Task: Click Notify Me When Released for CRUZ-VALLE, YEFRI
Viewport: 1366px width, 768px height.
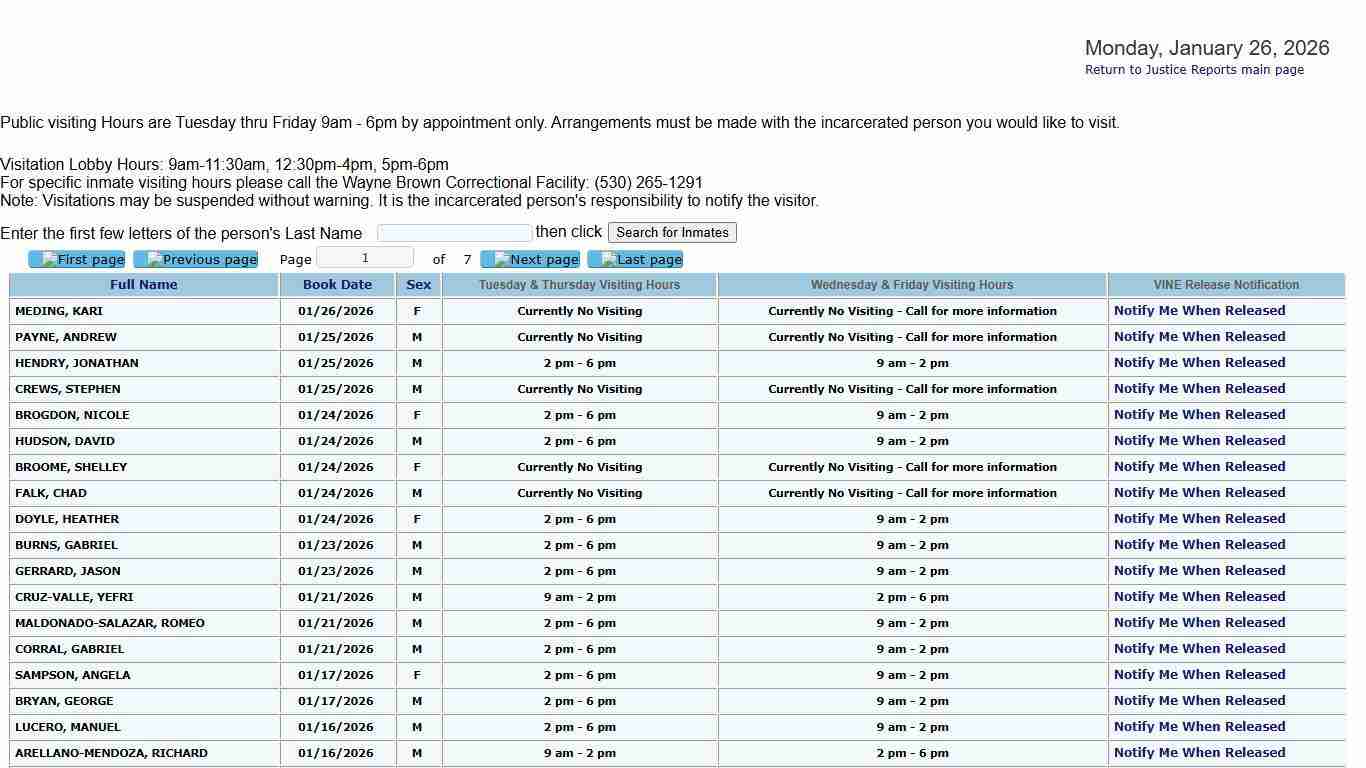Action: click(x=1199, y=597)
